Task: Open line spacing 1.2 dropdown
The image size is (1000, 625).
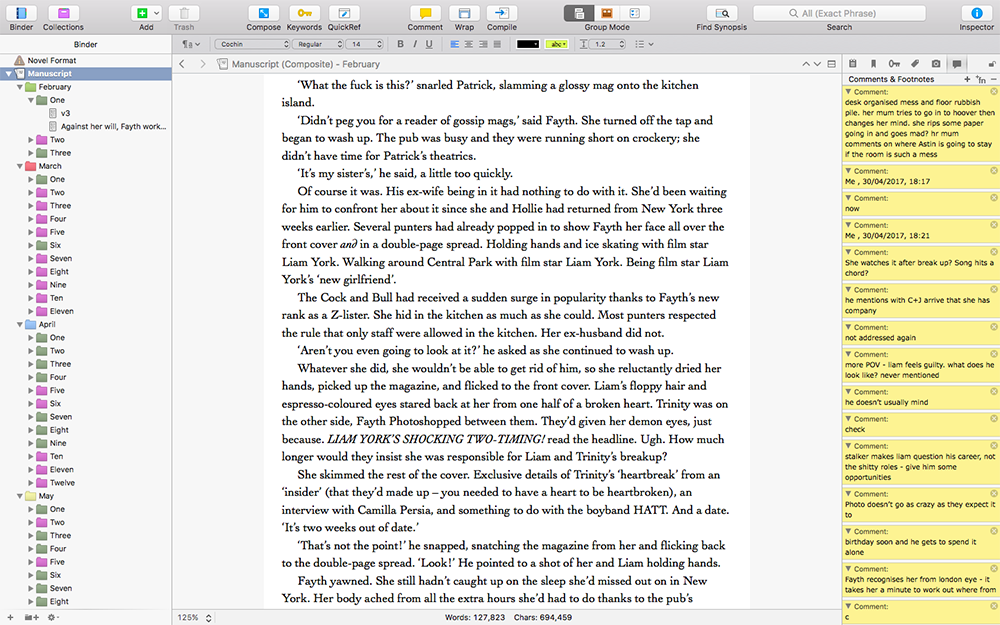Action: (x=608, y=44)
